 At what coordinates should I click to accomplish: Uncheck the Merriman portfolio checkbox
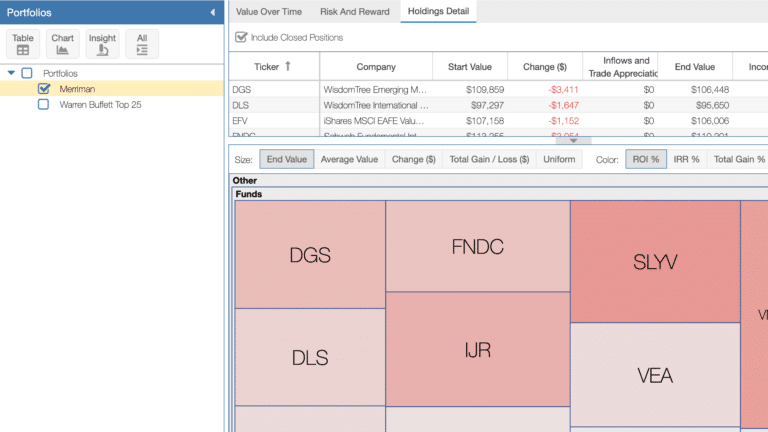point(44,89)
